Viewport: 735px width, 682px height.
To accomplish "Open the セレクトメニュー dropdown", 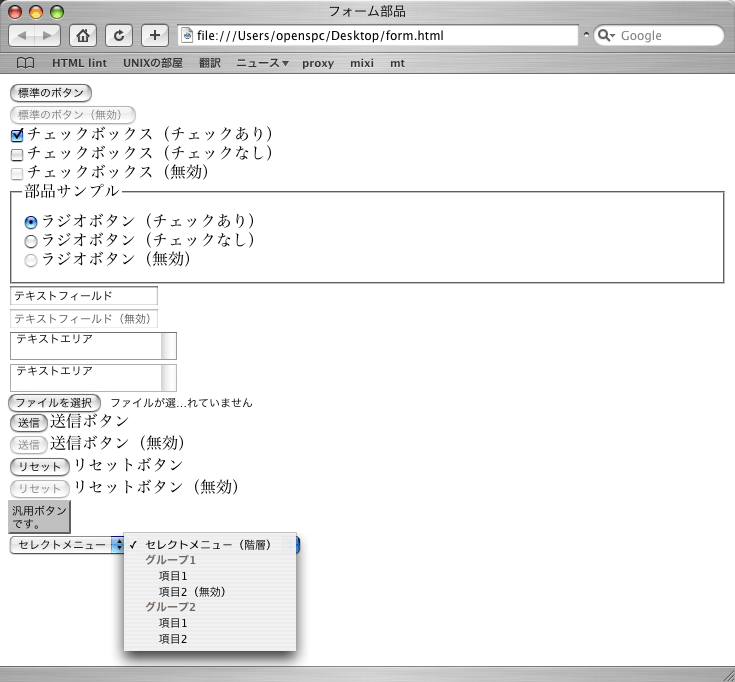I will pyautogui.click(x=67, y=545).
